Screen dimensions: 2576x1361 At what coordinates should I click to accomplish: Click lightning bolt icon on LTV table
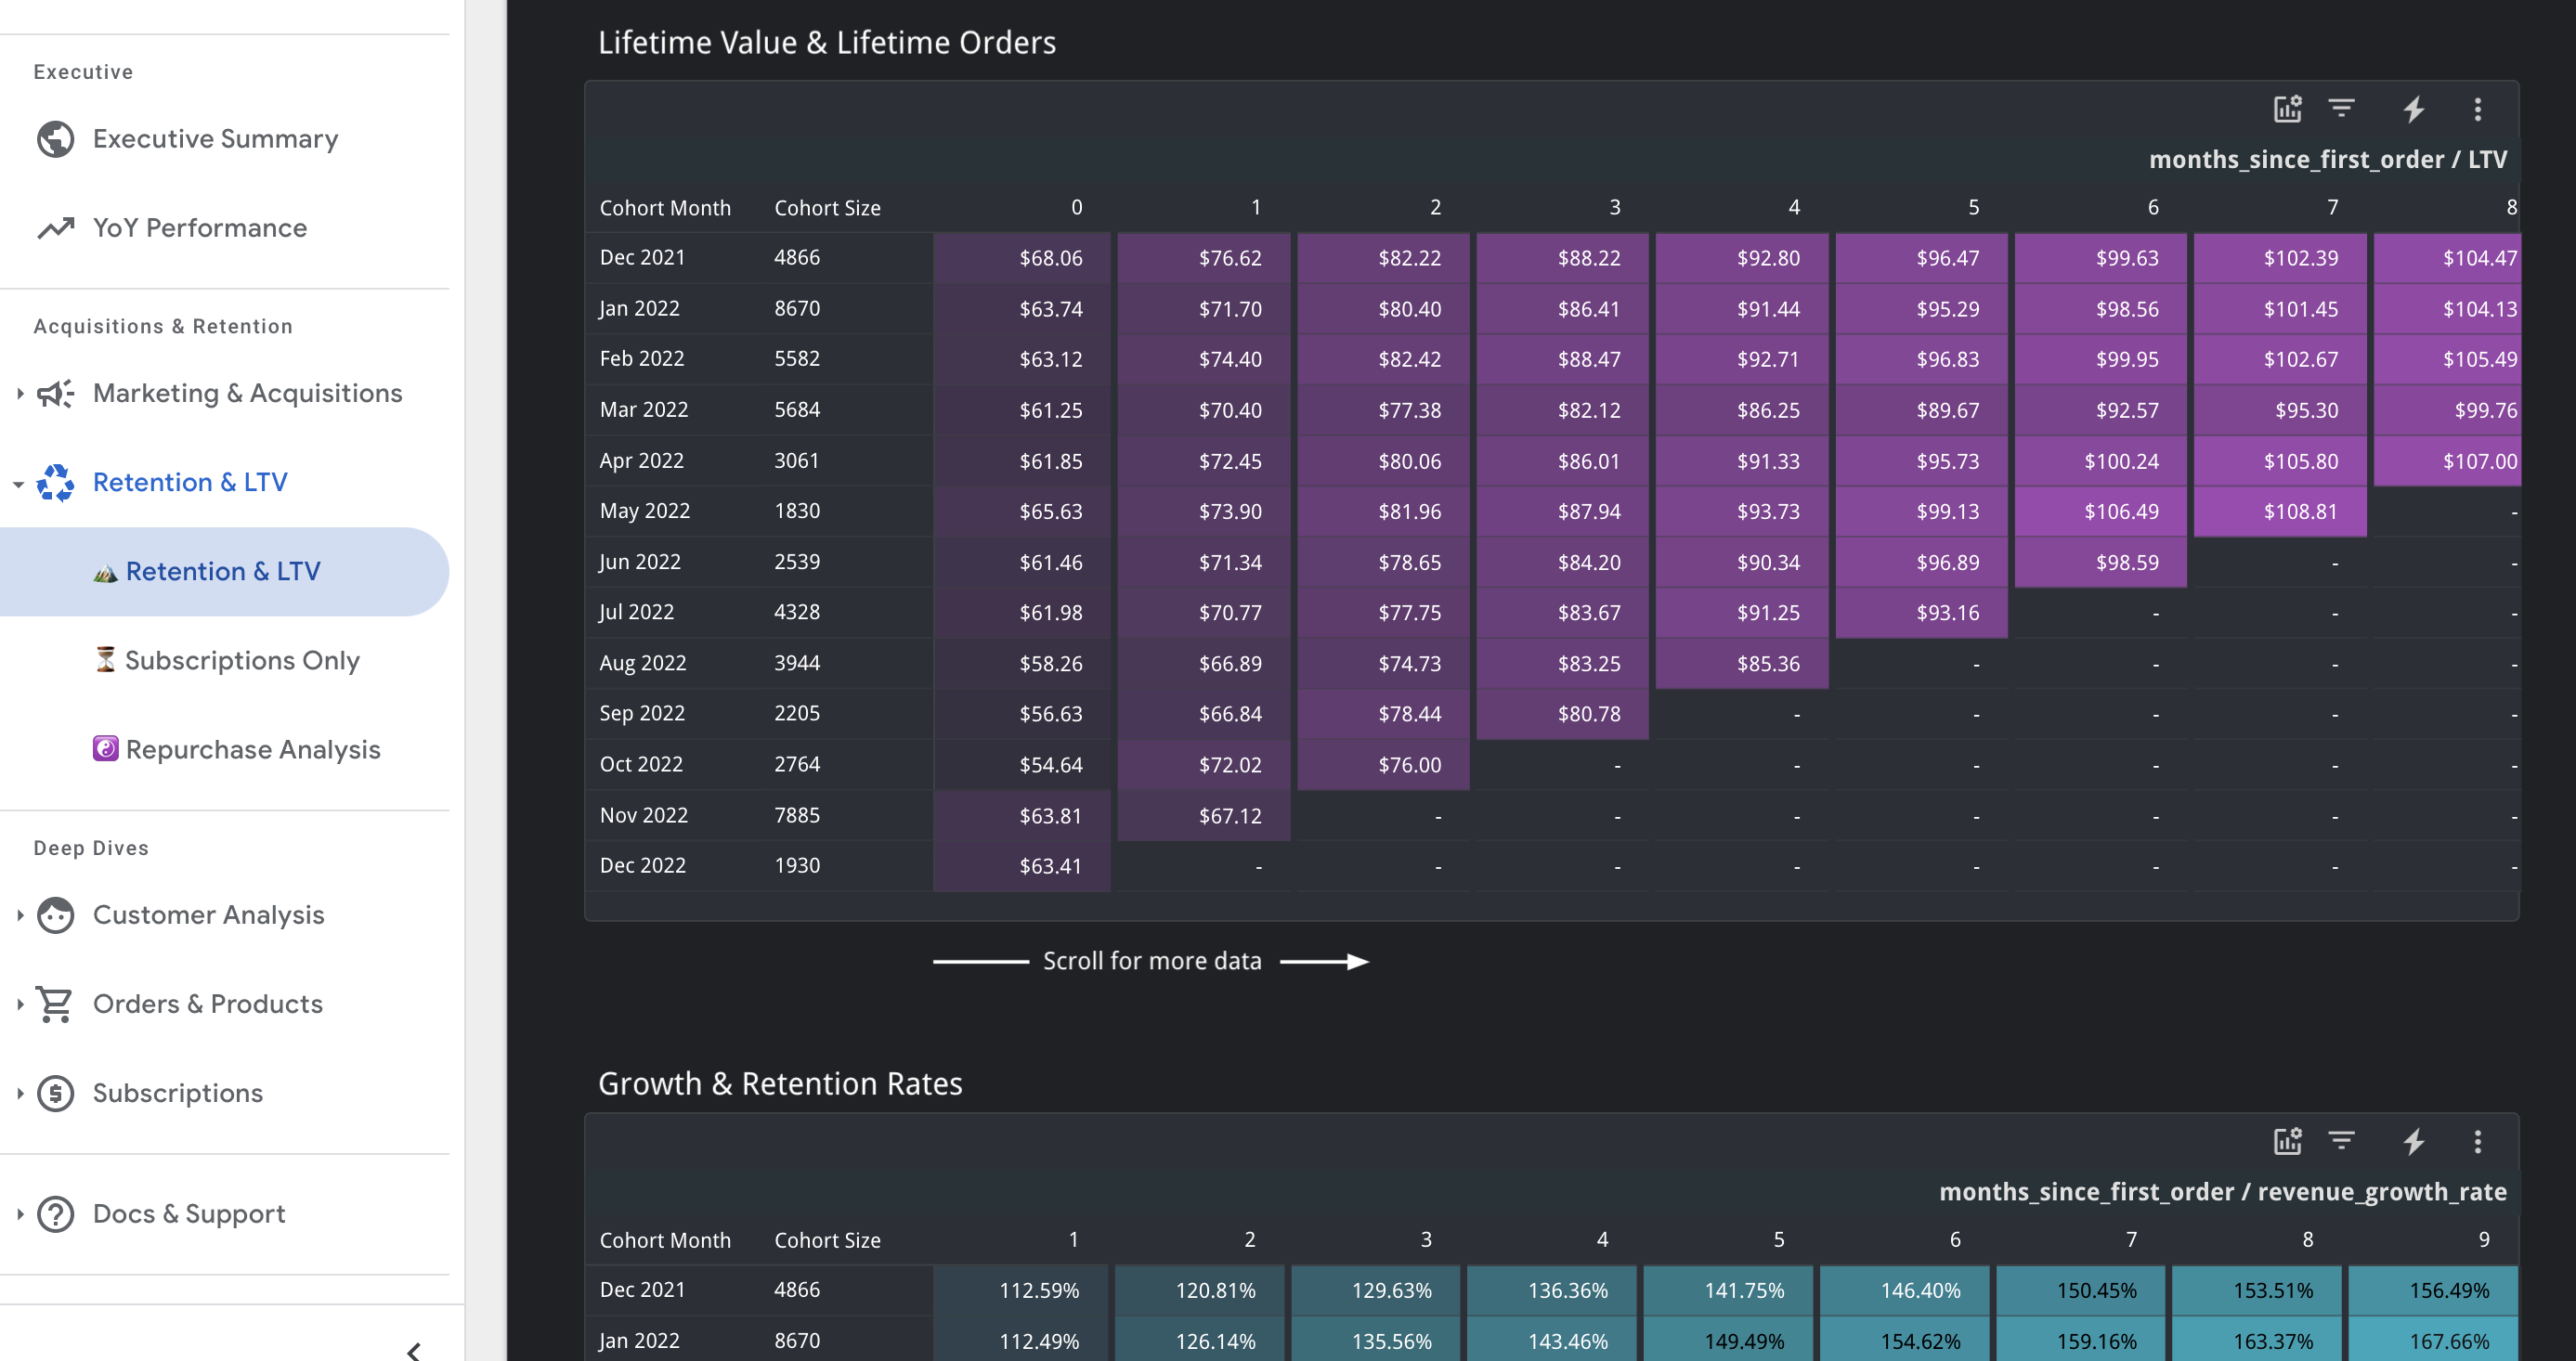point(2414,109)
